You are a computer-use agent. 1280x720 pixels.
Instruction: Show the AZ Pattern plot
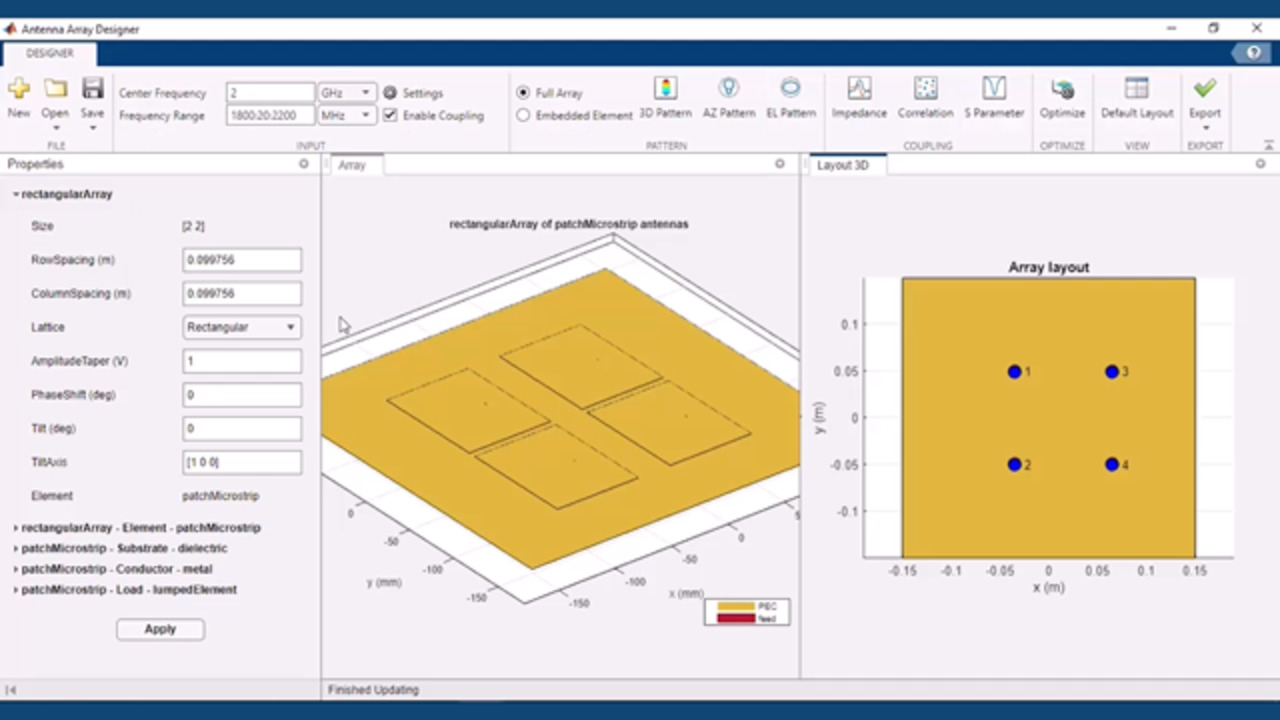click(x=728, y=98)
